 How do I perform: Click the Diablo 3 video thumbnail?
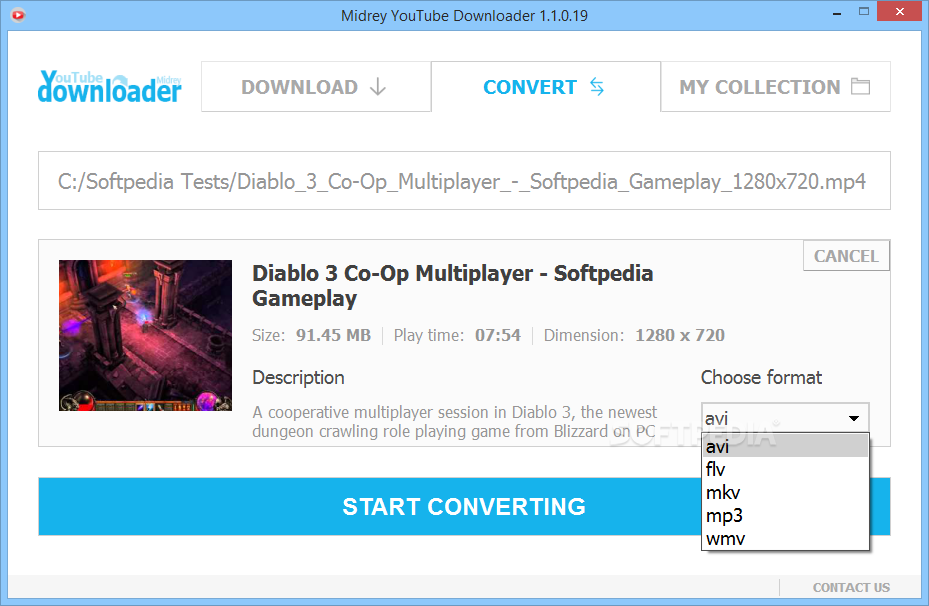[145, 335]
